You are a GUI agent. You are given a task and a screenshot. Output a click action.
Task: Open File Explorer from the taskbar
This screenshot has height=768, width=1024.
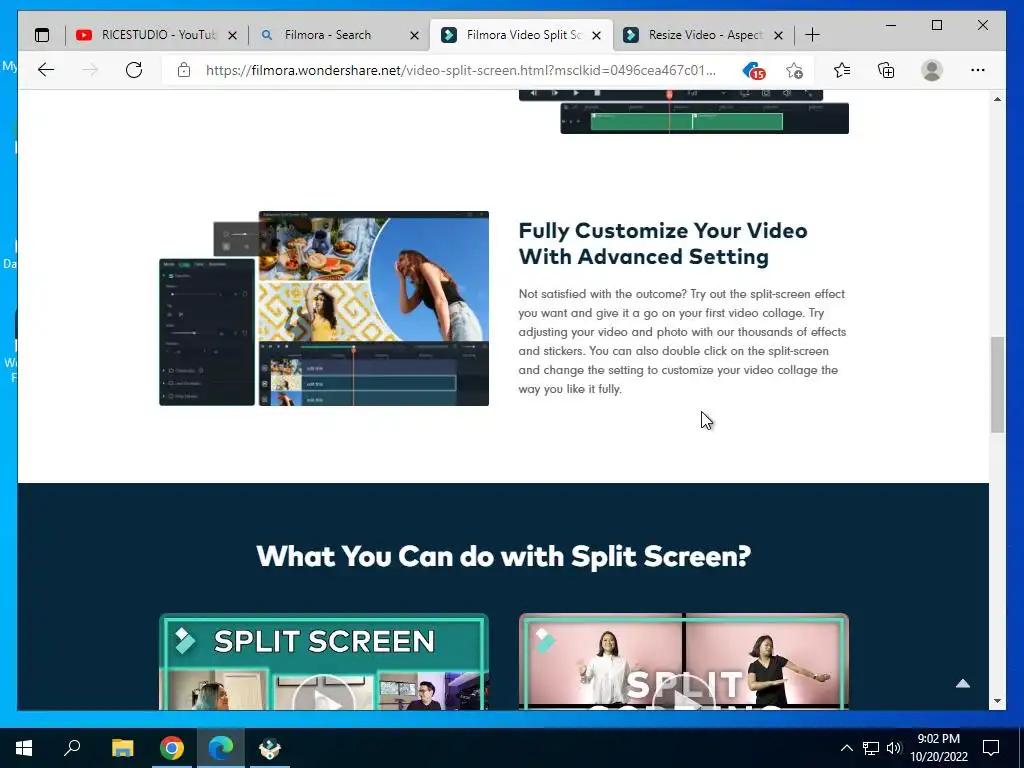click(122, 748)
